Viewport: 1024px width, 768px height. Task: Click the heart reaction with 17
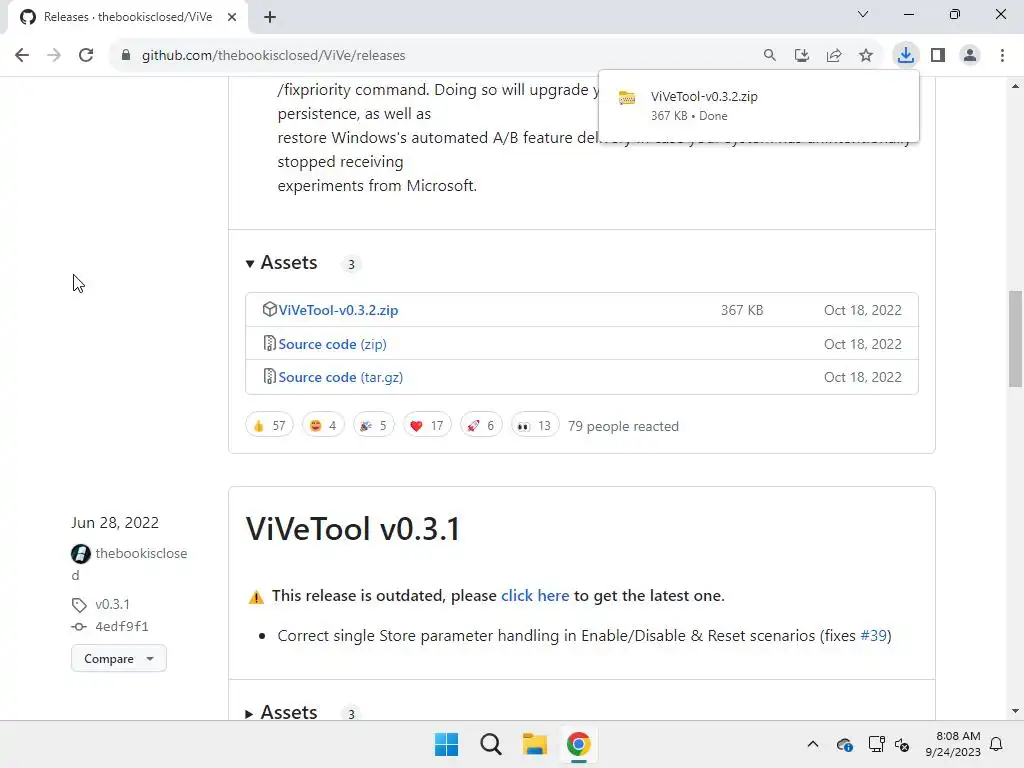coord(427,426)
